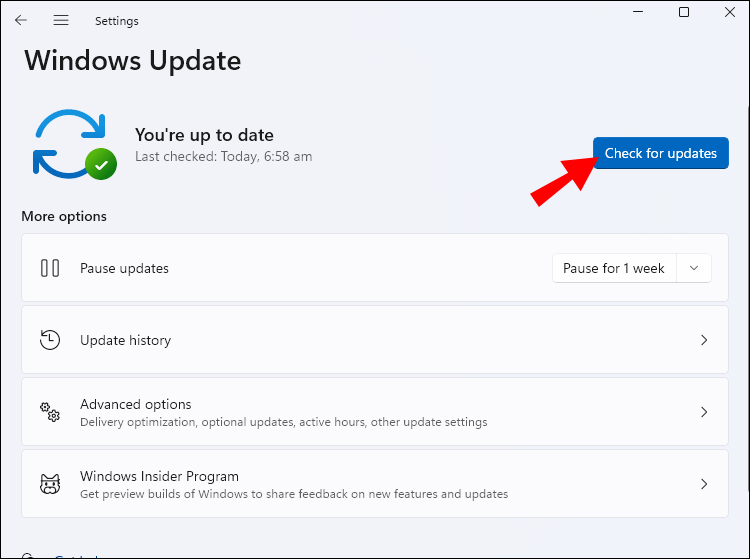Click the Settings window title text
This screenshot has width=750, height=559.
pyautogui.click(x=117, y=21)
